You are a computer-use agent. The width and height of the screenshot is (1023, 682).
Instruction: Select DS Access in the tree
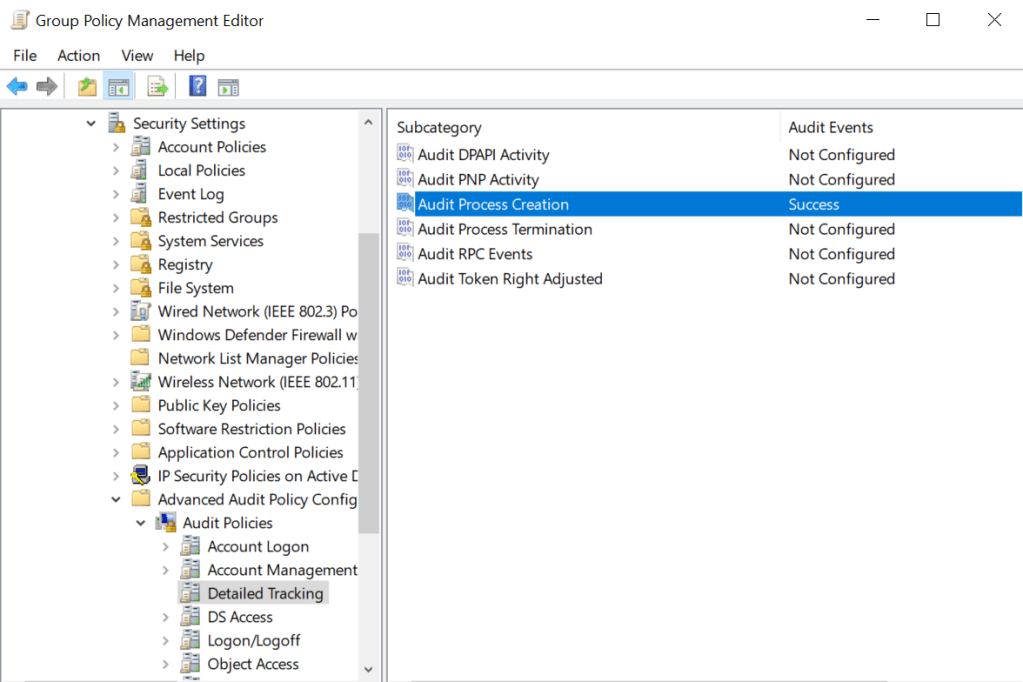click(240, 617)
